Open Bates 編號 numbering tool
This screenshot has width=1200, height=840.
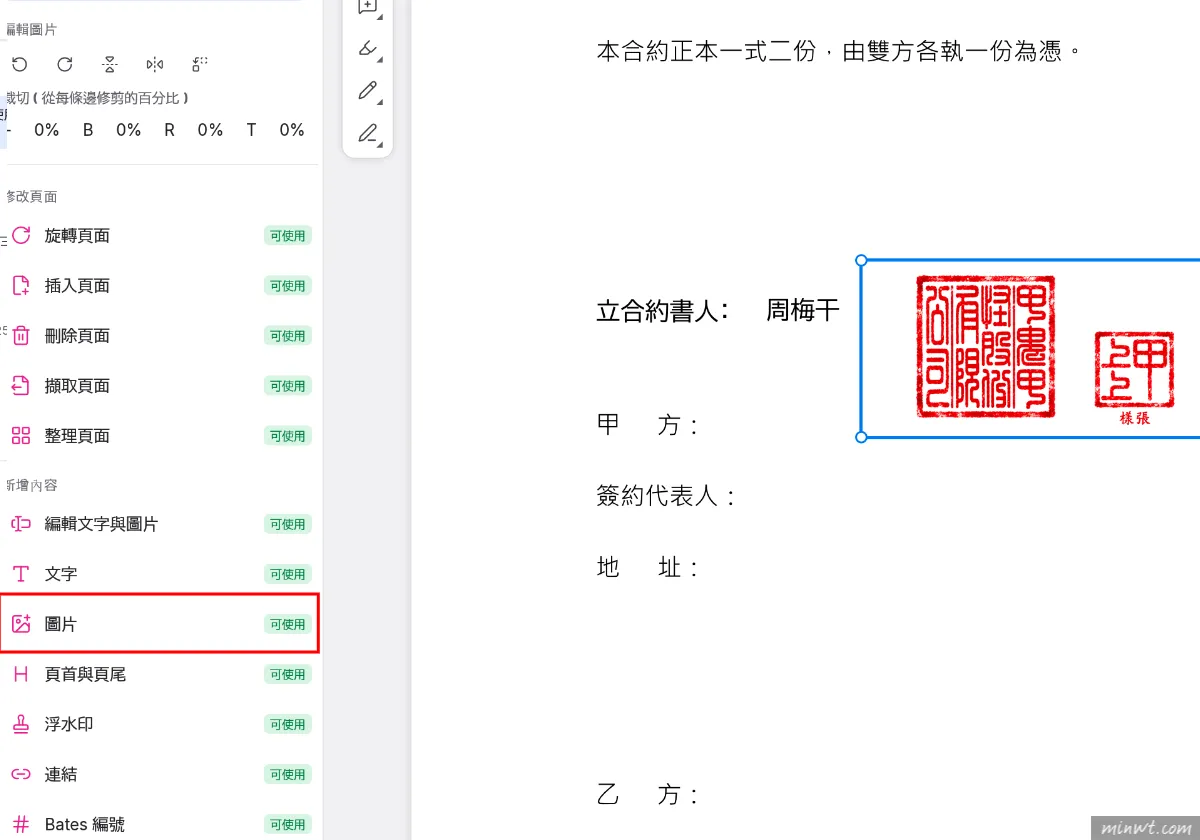[x=160, y=825]
